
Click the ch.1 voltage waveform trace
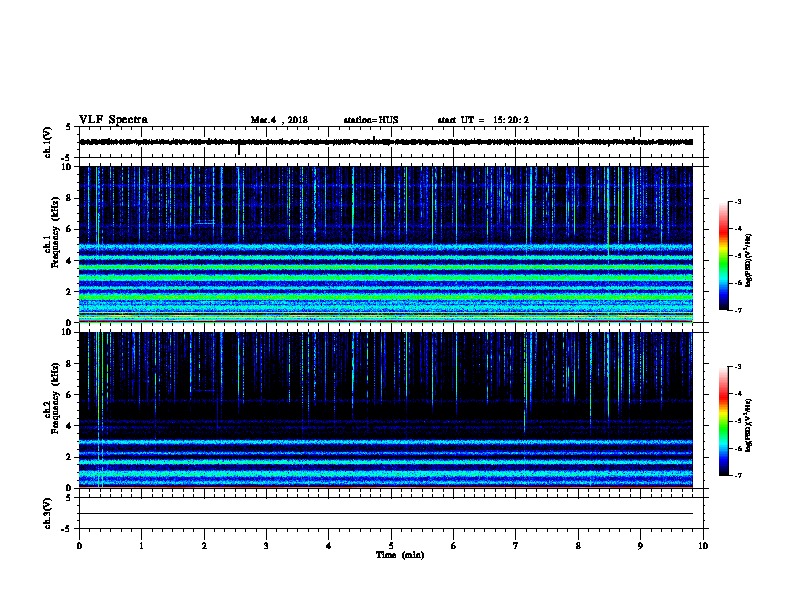coord(386,142)
